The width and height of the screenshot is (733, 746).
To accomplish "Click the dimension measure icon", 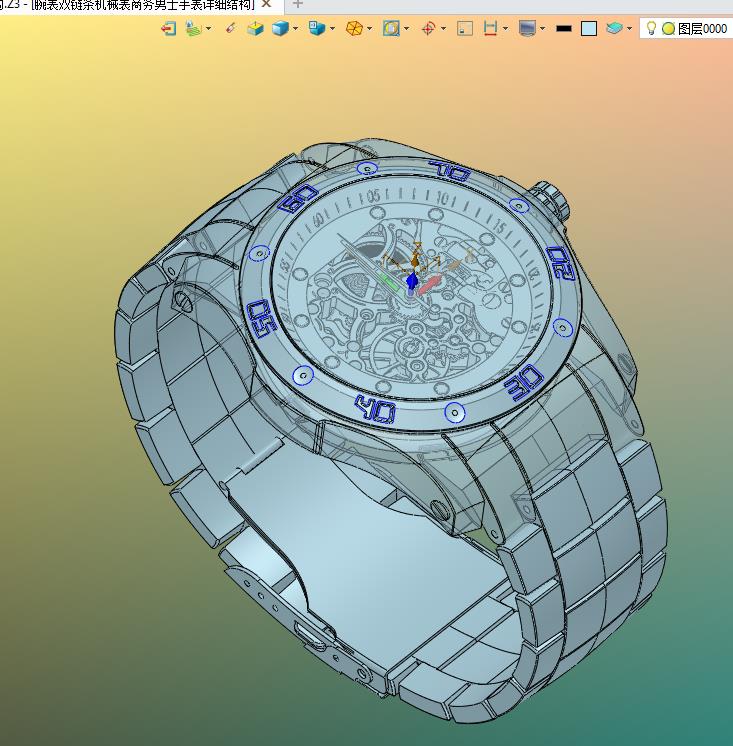I will (490, 29).
